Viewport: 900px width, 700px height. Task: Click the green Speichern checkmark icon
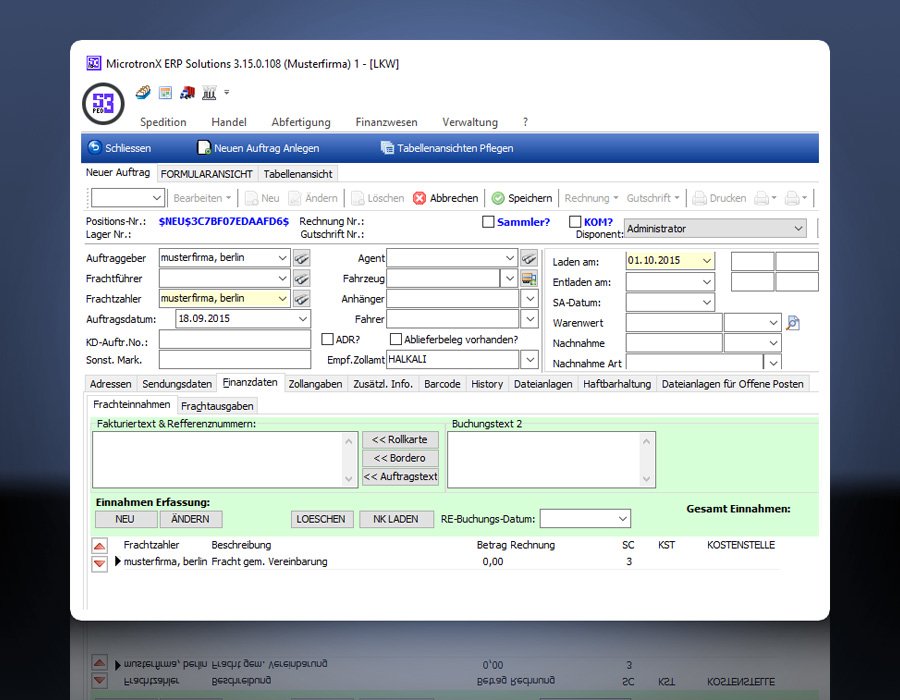coord(498,198)
